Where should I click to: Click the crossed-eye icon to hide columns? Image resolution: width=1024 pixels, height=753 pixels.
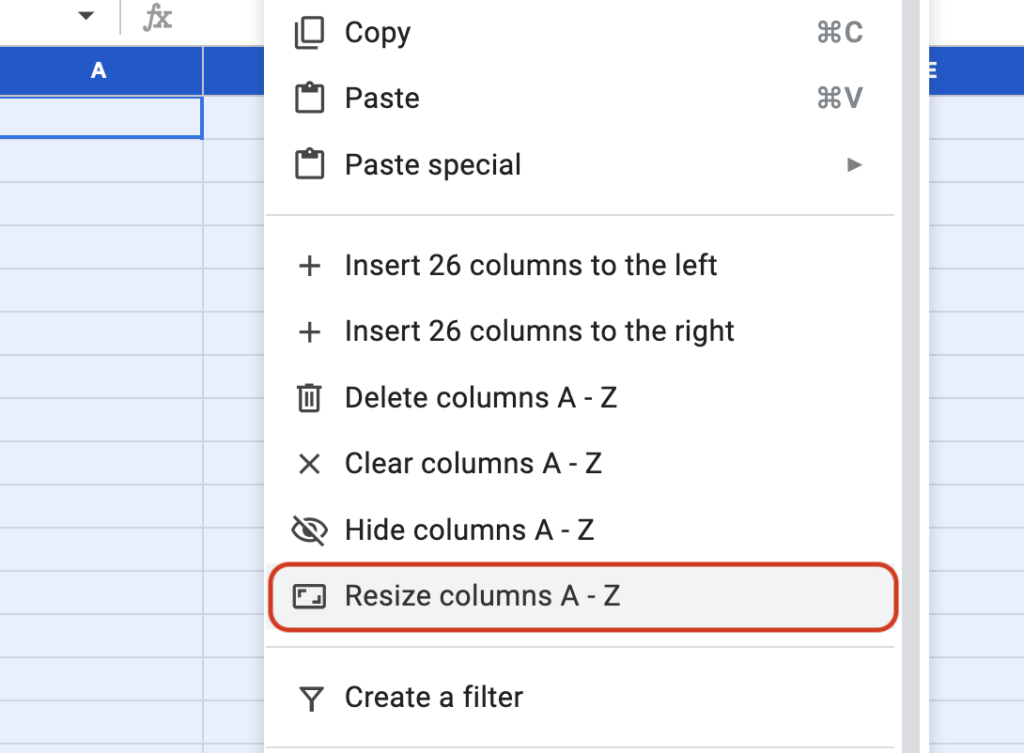coord(310,529)
